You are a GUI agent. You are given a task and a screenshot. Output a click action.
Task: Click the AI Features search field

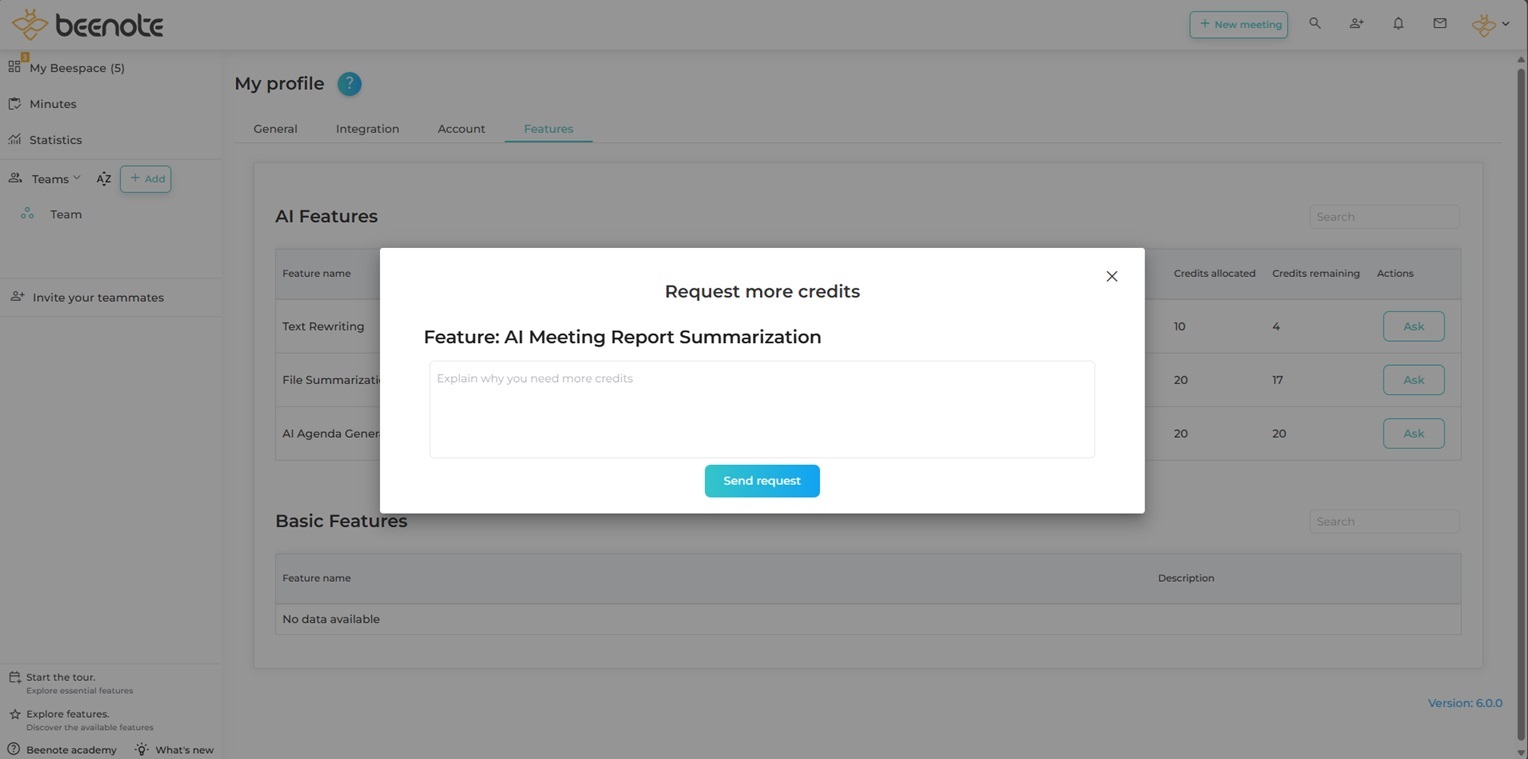tap(1383, 217)
